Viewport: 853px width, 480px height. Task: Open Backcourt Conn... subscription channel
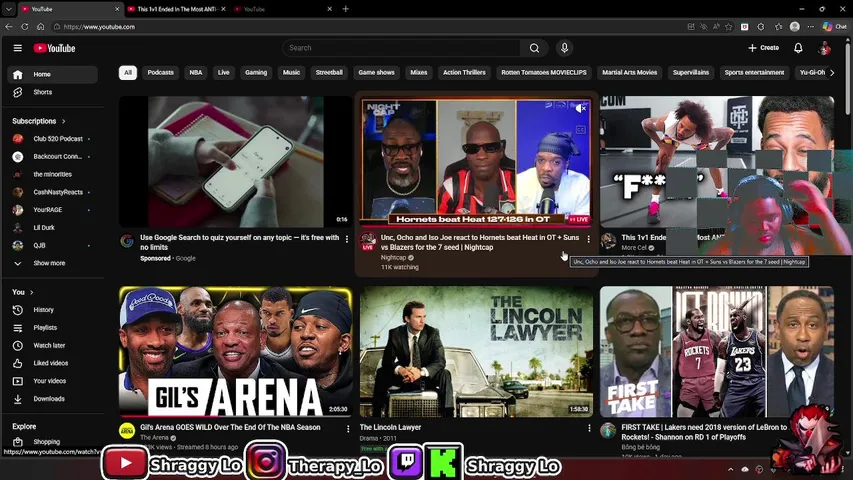click(53, 157)
